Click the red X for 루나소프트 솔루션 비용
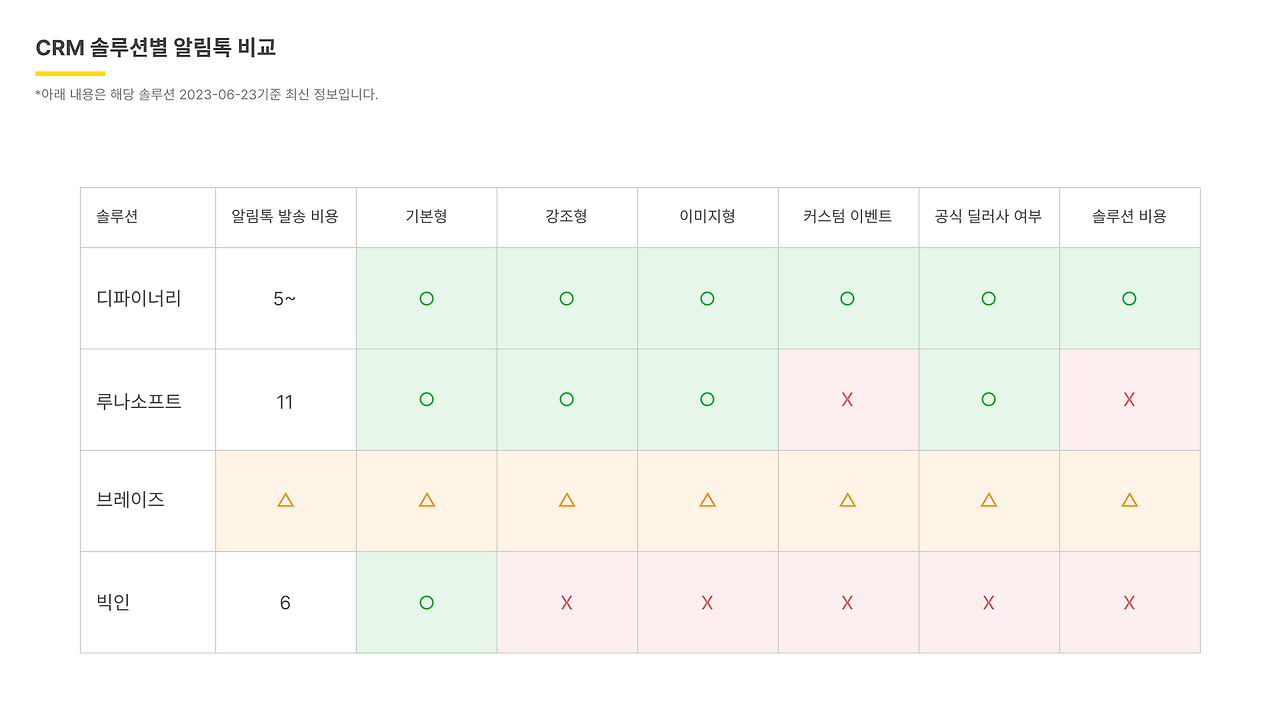 pyautogui.click(x=1129, y=400)
